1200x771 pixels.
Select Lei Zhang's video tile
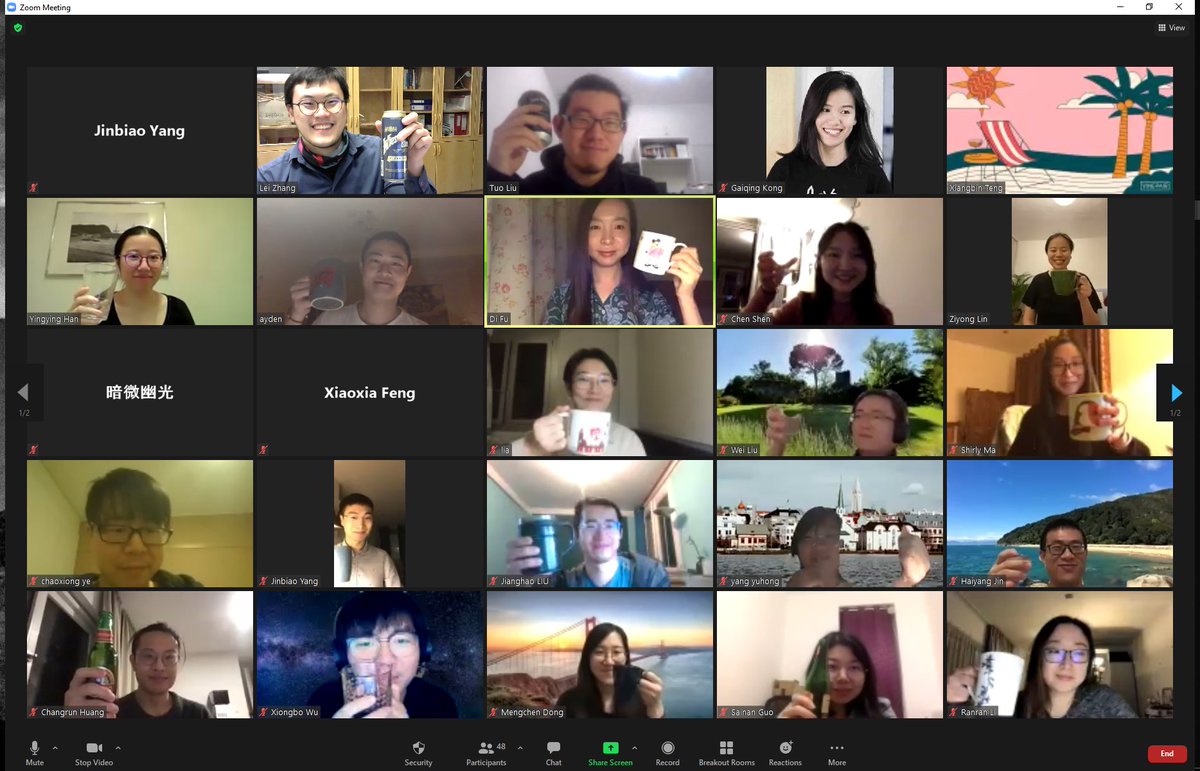tap(370, 130)
